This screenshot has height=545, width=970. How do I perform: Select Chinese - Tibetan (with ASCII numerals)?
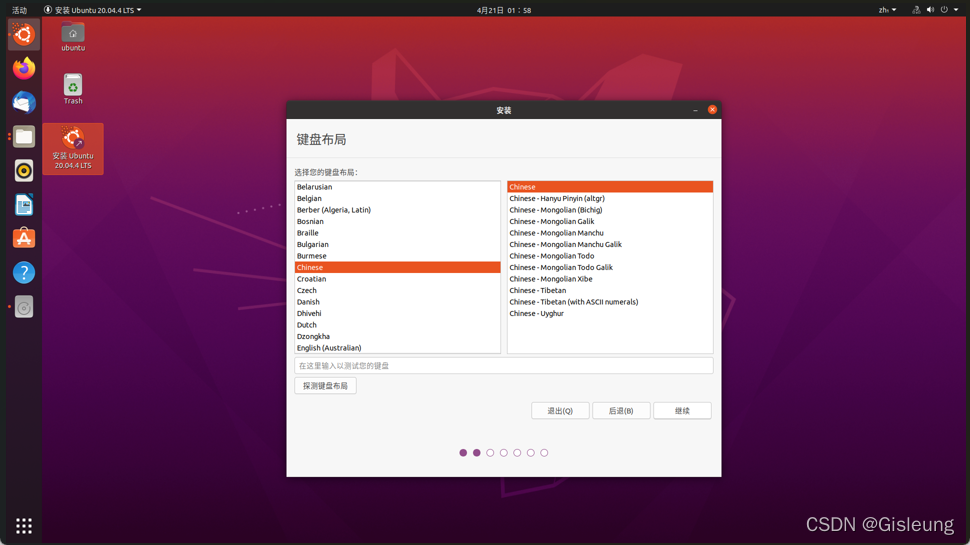click(610, 302)
